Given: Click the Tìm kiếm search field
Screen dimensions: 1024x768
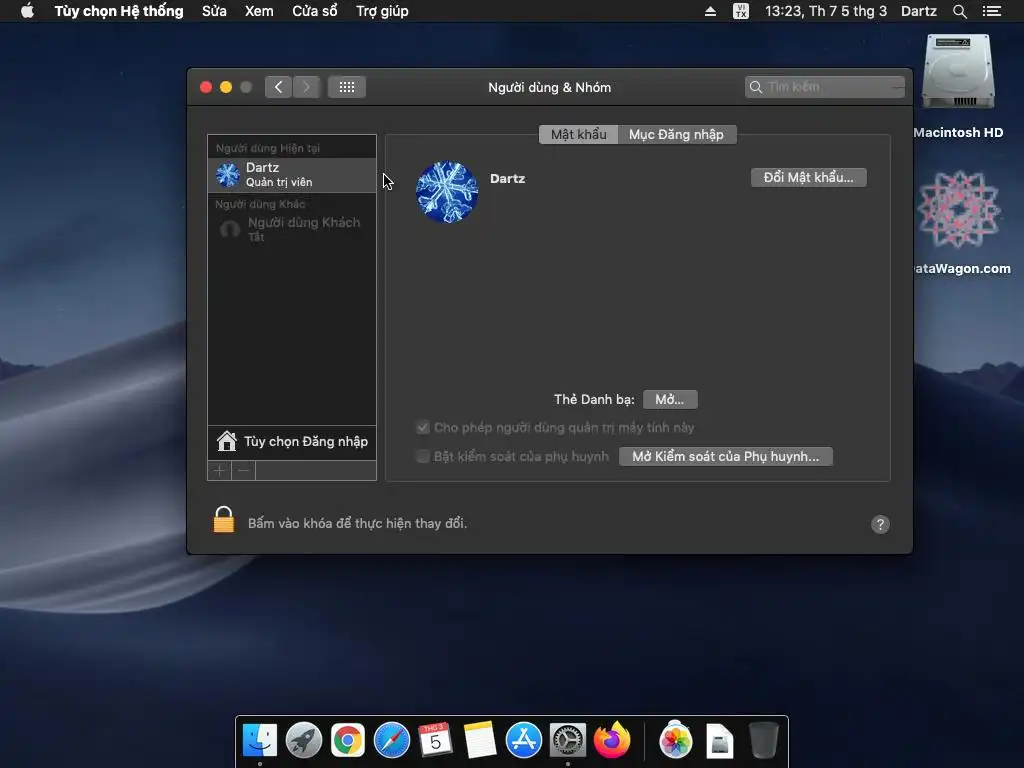Looking at the screenshot, I should click(x=825, y=87).
